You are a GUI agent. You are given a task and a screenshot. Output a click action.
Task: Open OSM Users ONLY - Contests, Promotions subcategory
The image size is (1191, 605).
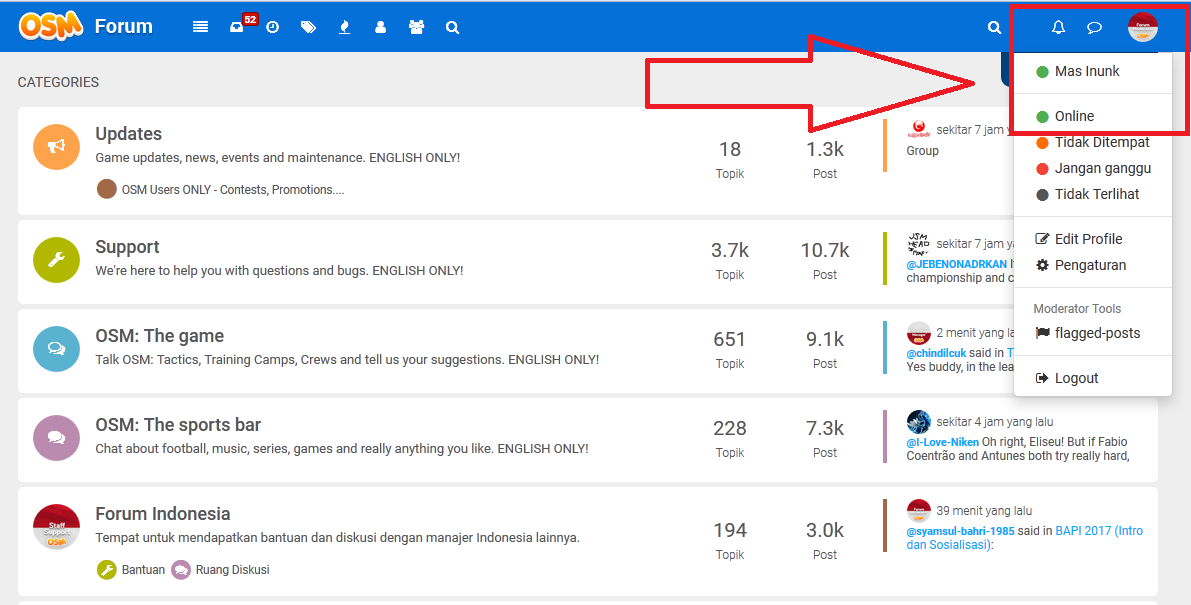[232, 190]
